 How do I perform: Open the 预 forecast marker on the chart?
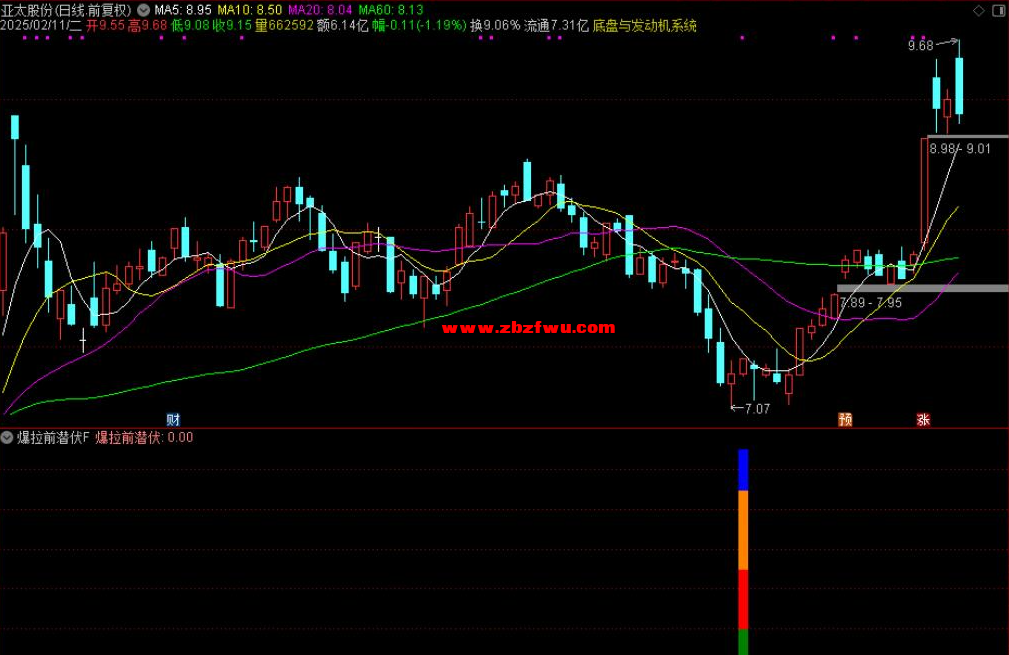tap(845, 420)
